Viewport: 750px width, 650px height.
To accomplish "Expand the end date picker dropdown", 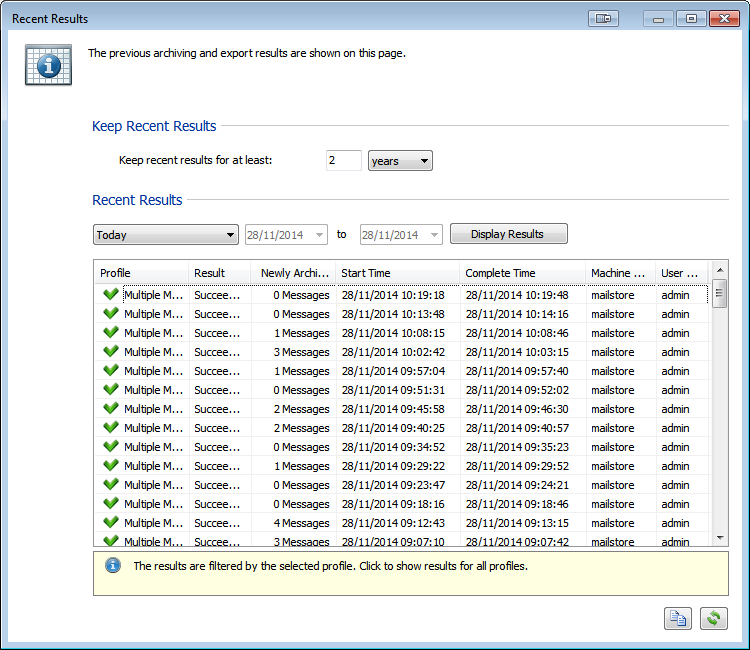I will tap(434, 235).
